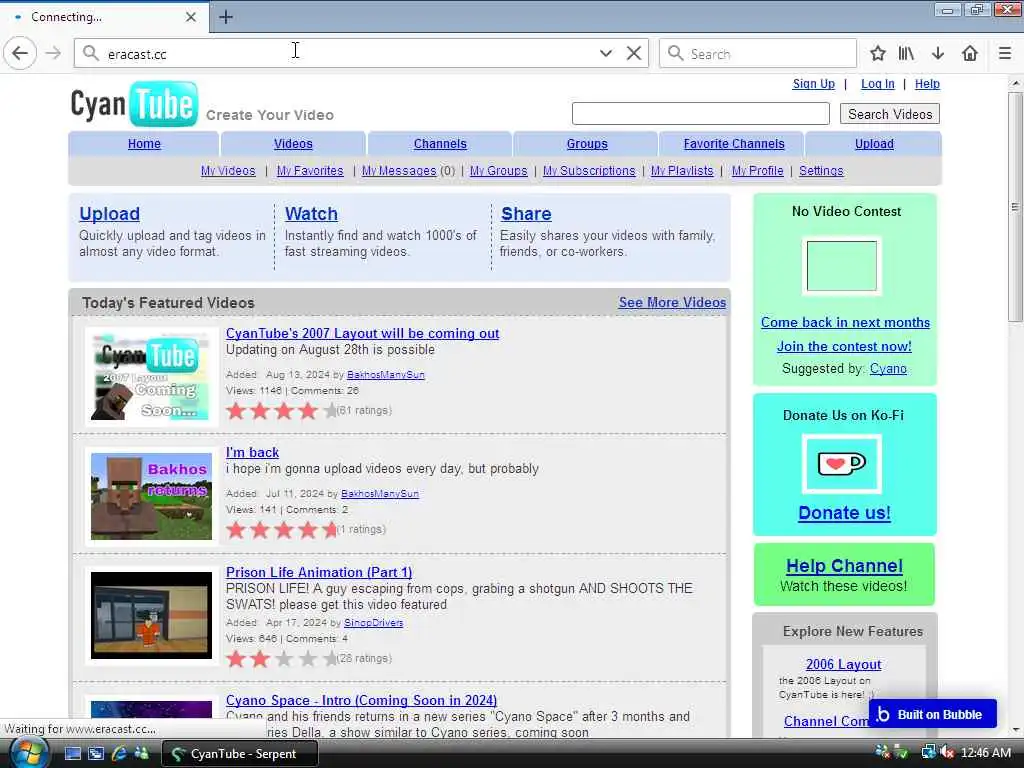Open Settings in the submenu
This screenshot has height=768, width=1024.
tap(821, 170)
